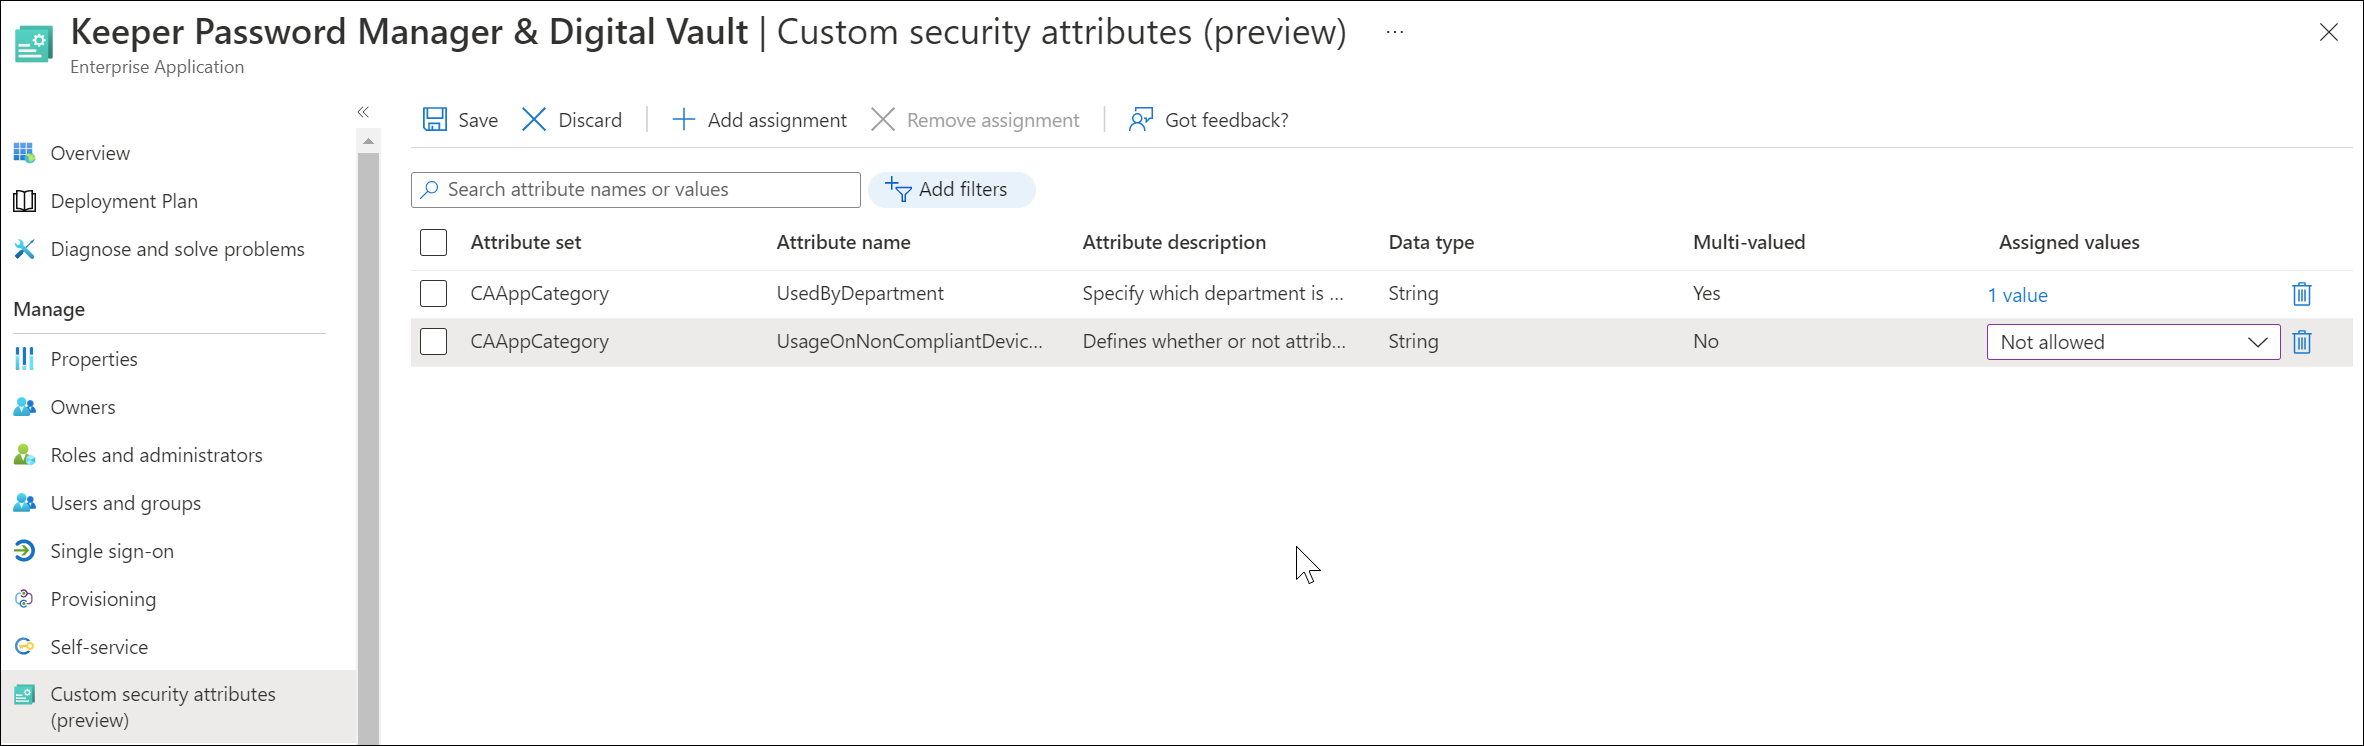Click the Overview grid icon
Viewport: 2364px width, 746px height.
tap(25, 153)
